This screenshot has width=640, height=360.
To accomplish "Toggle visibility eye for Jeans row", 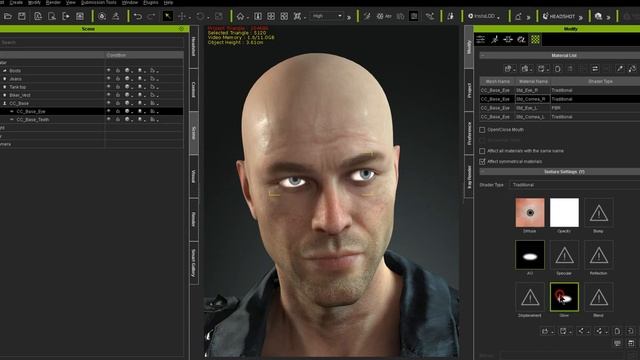I will (109, 78).
